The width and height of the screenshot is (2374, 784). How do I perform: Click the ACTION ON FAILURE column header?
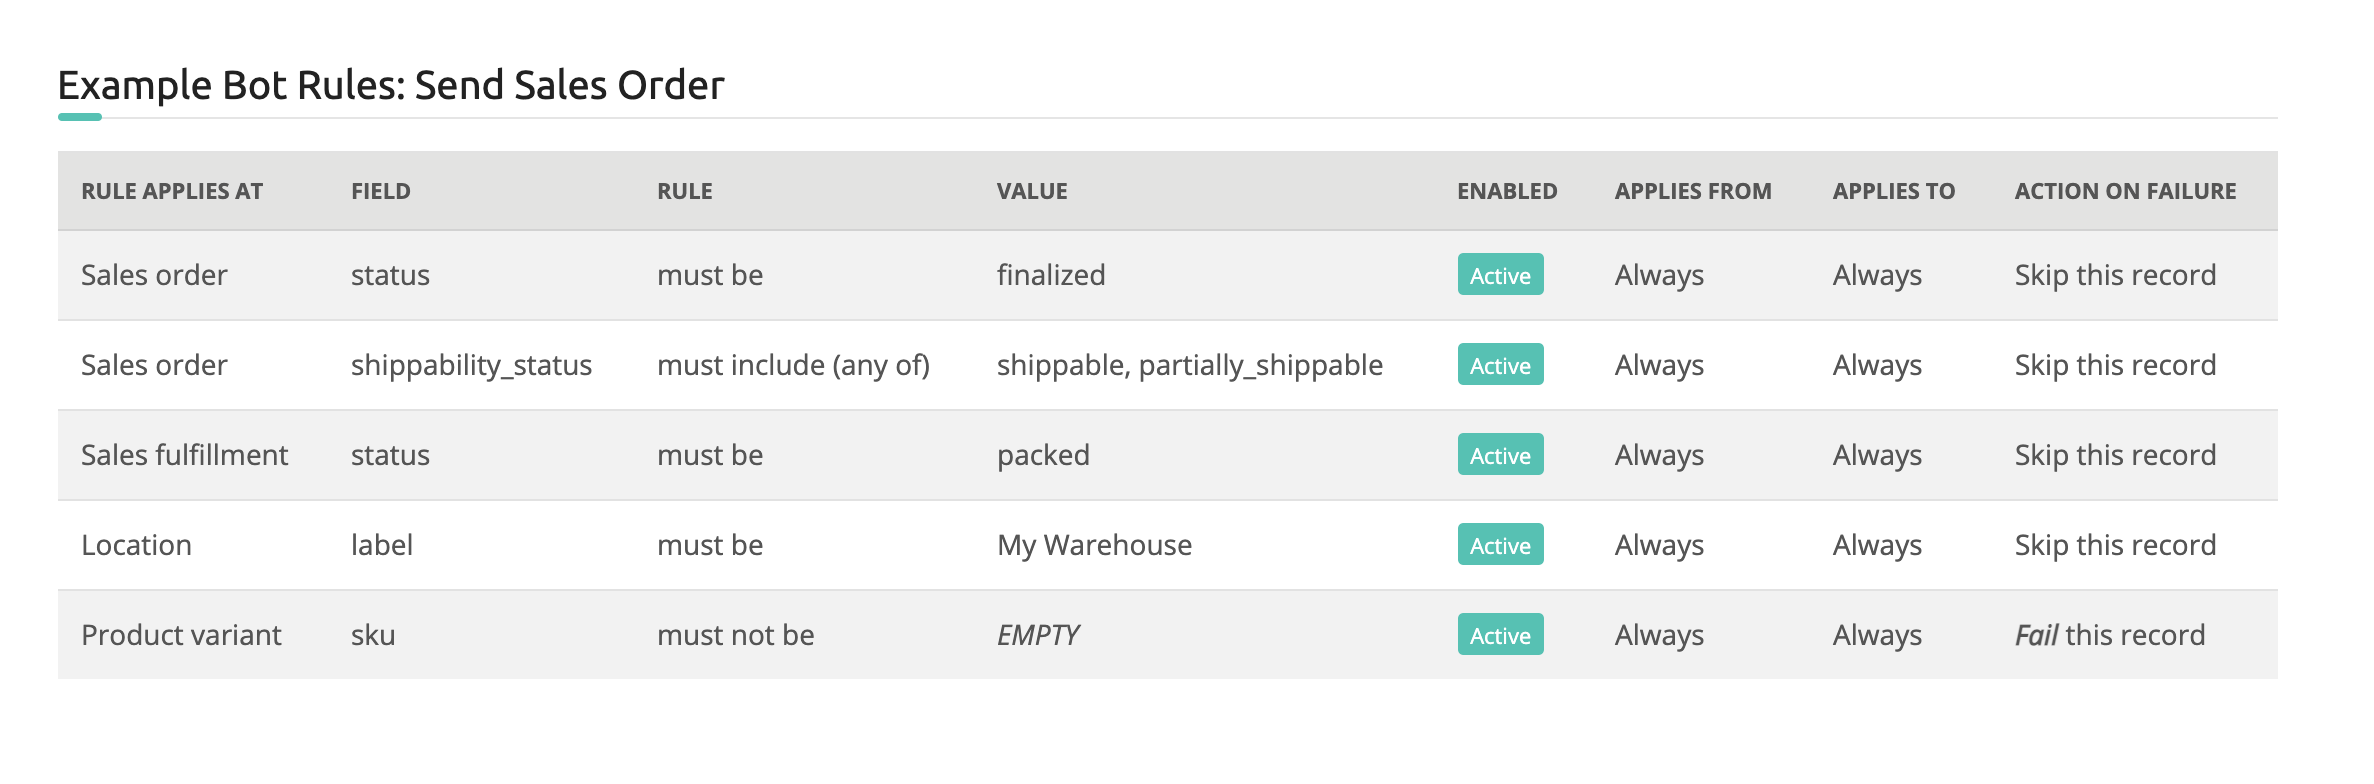point(2125,191)
